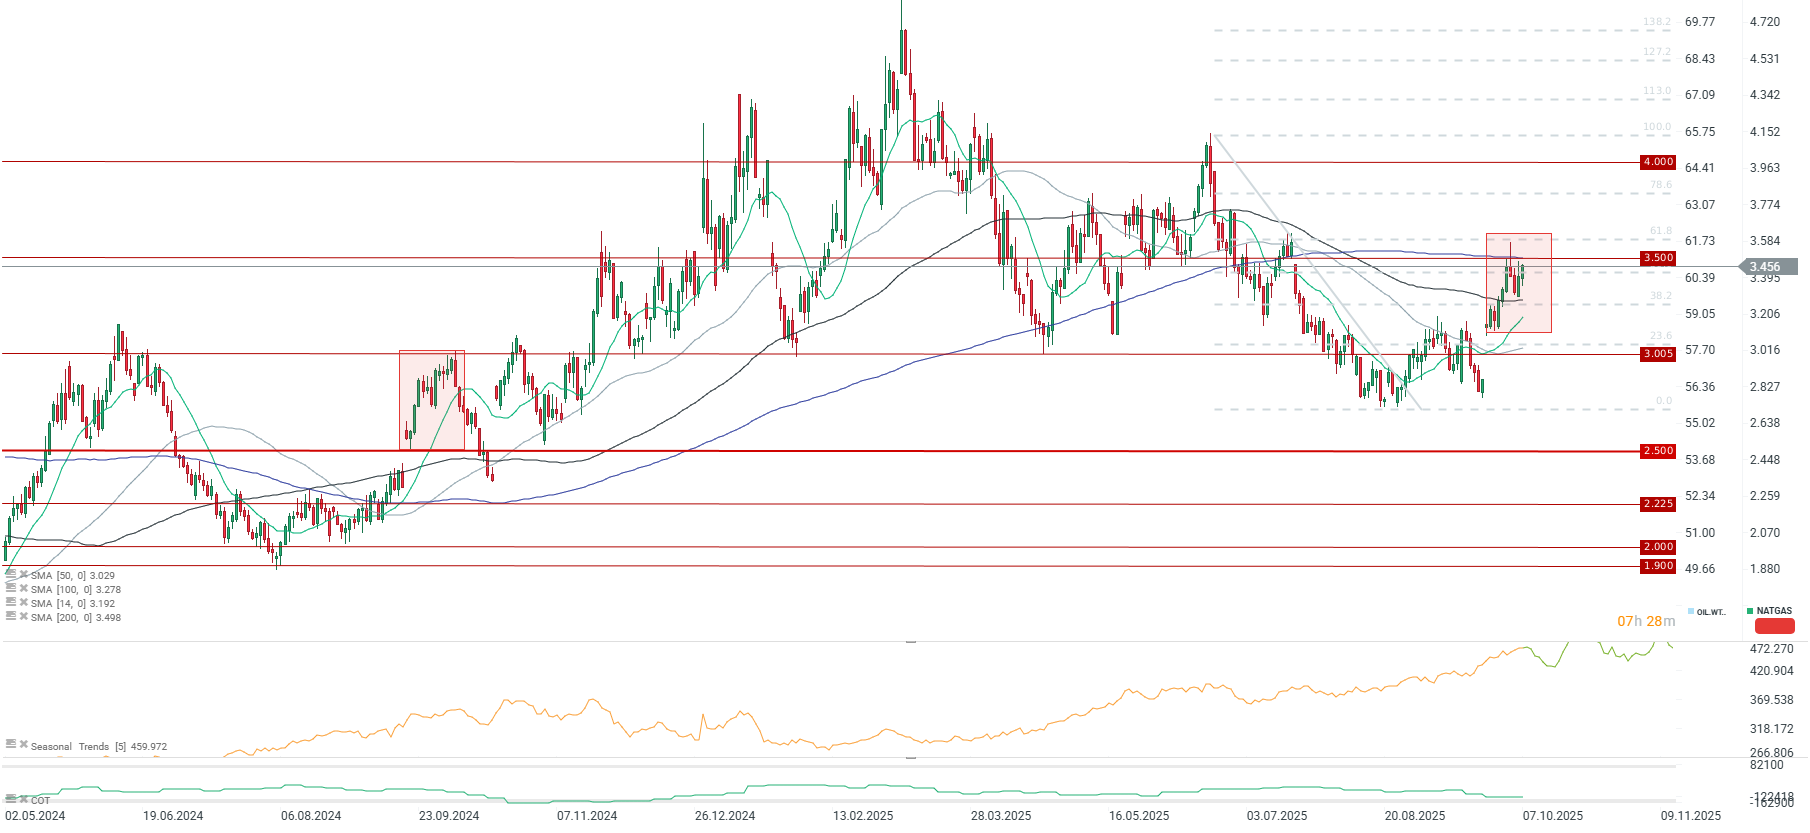This screenshot has height=833, width=1810.
Task: Click the current price tag 3.456
Action: [1769, 267]
